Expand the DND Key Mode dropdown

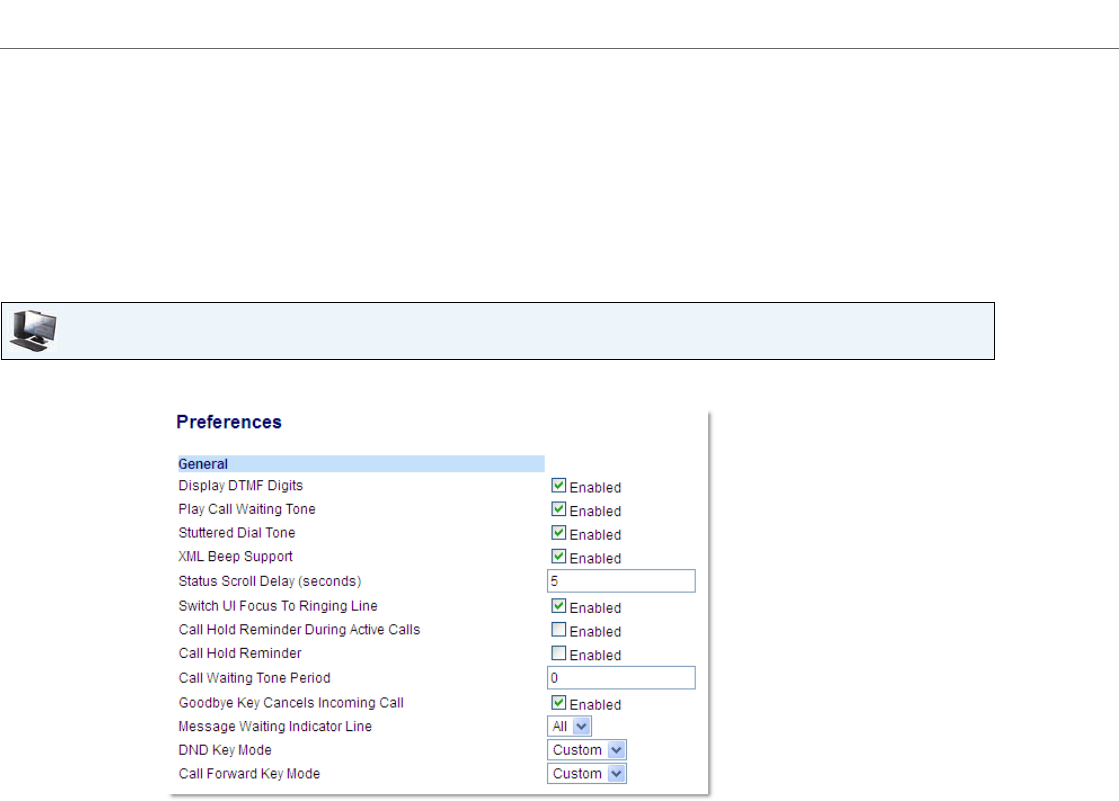(x=587, y=750)
